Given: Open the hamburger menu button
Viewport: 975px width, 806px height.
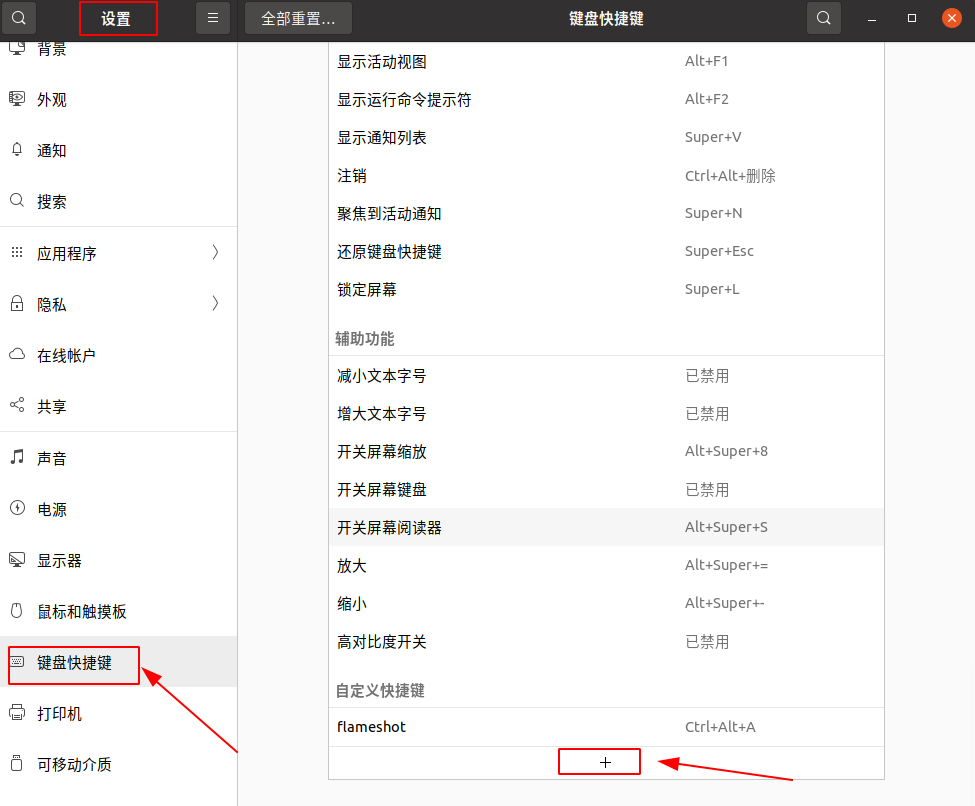Looking at the screenshot, I should (213, 18).
